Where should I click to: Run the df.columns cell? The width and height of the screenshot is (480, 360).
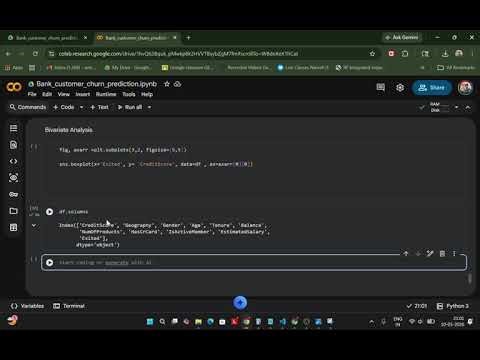point(49,212)
